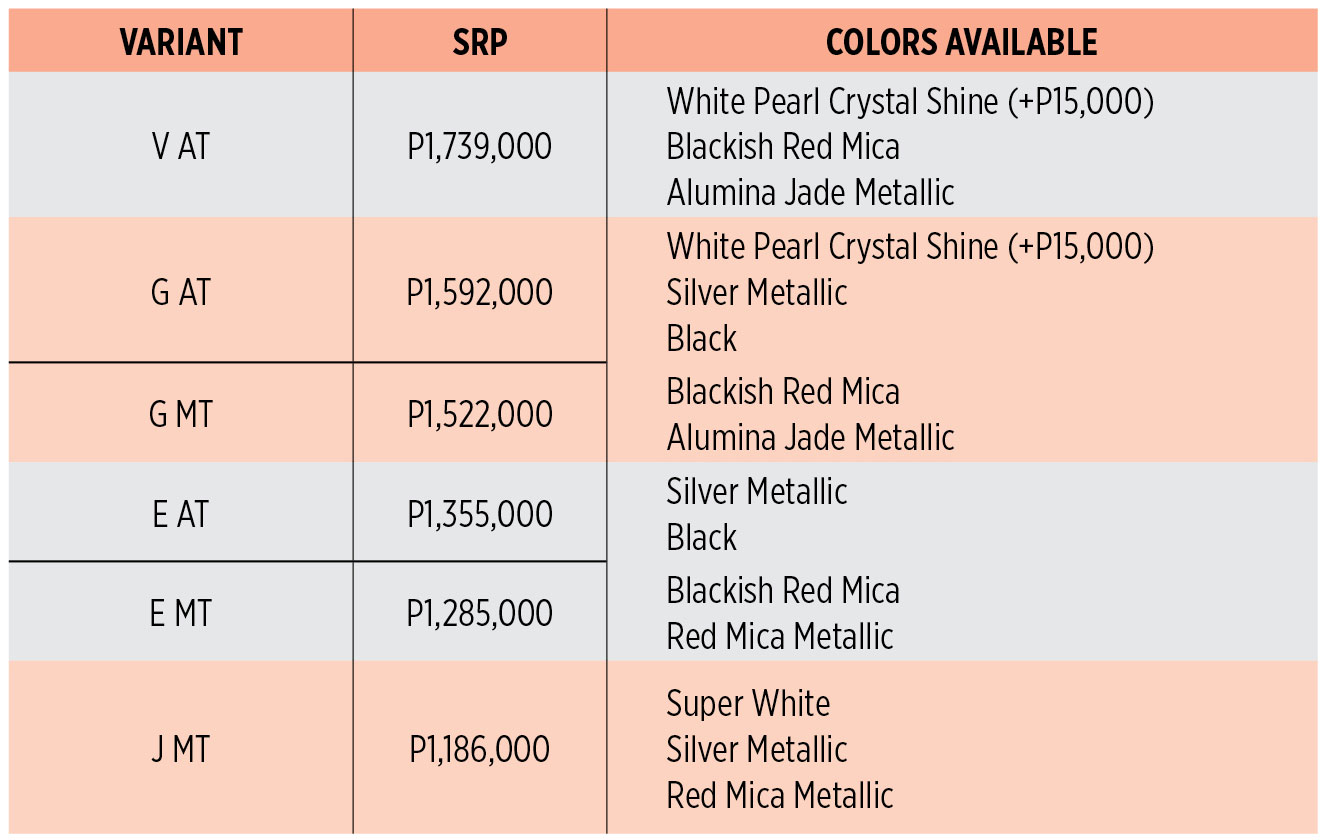Click Blackish Red Mica in V AT row

coord(783,147)
